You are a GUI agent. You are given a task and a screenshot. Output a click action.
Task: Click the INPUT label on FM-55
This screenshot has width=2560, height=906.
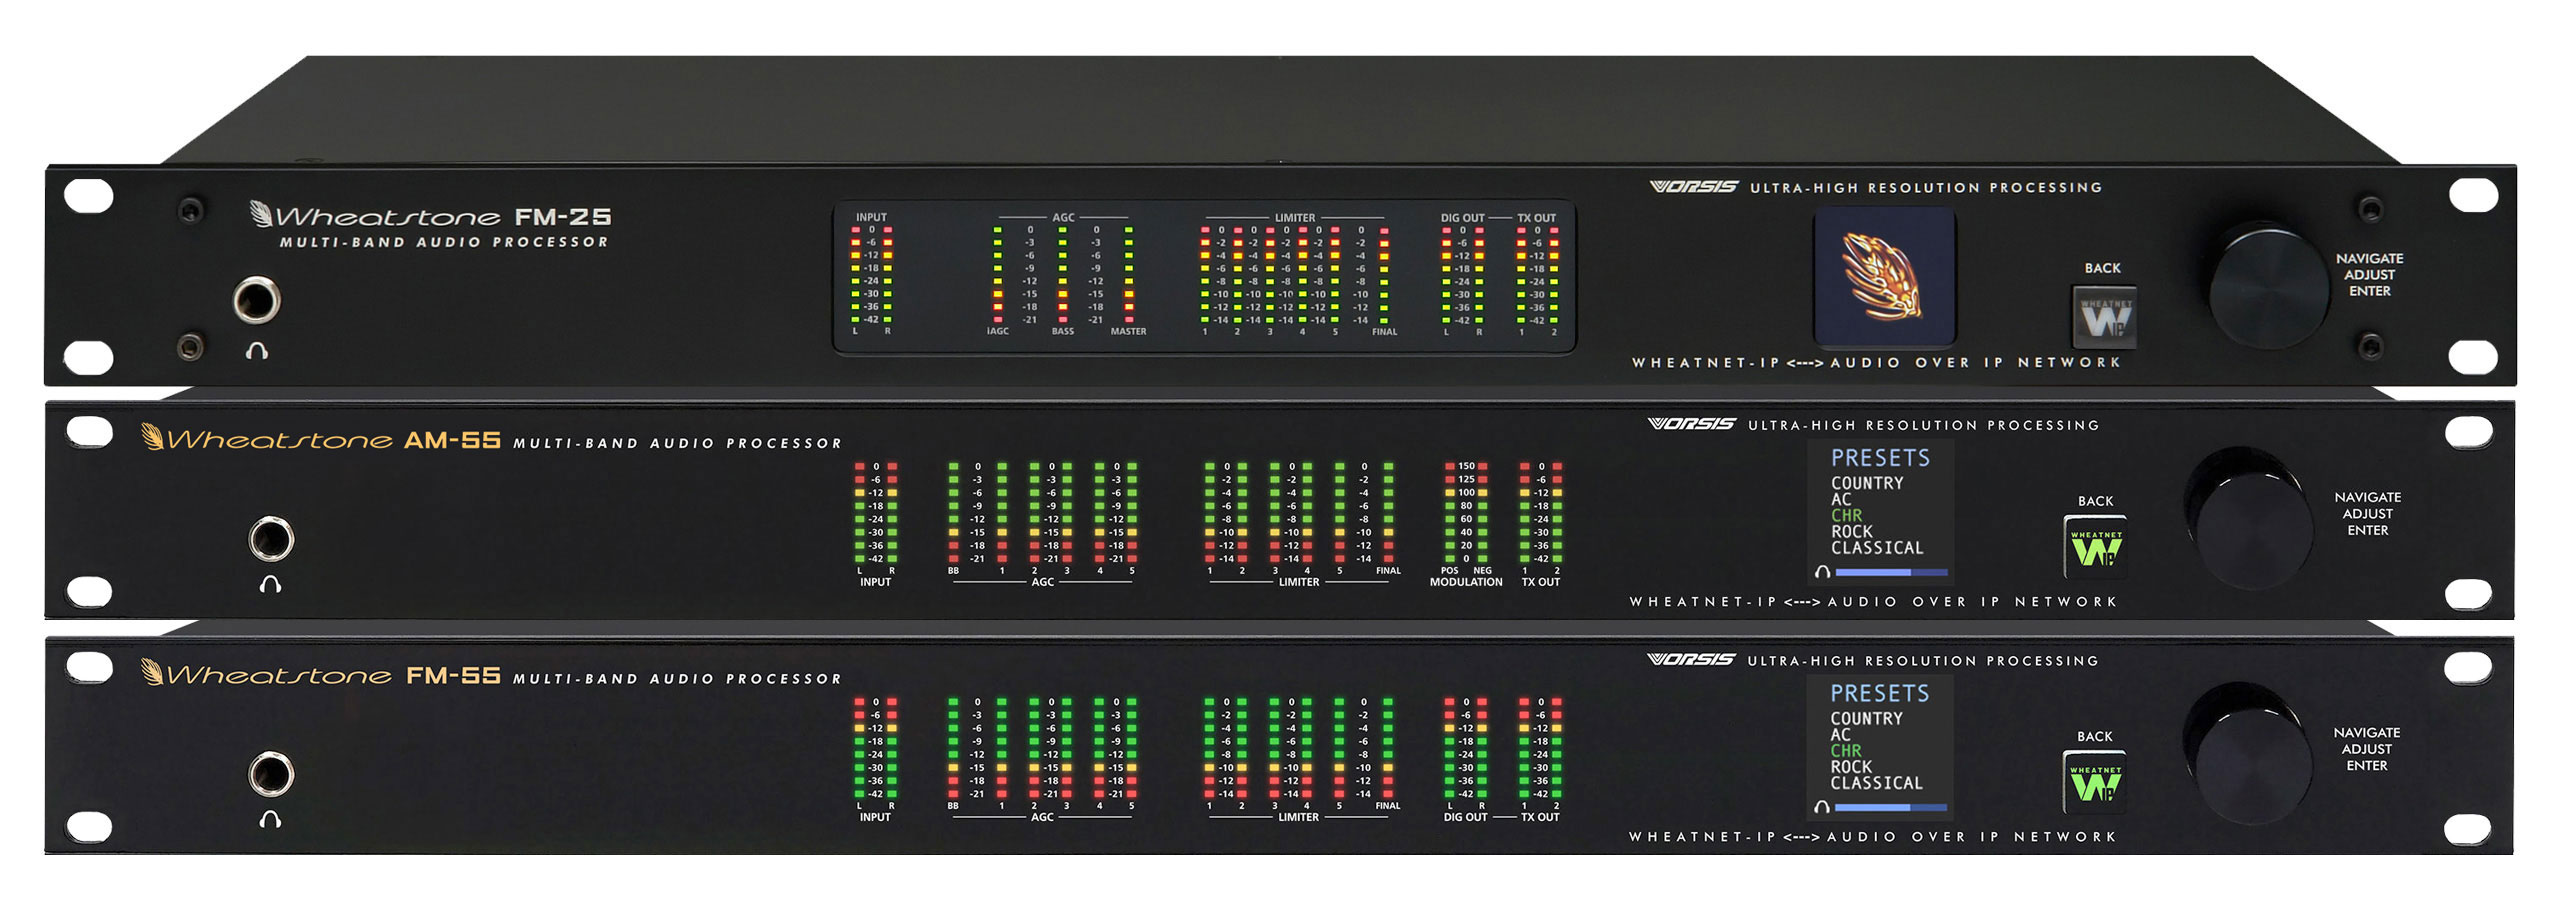tap(875, 817)
